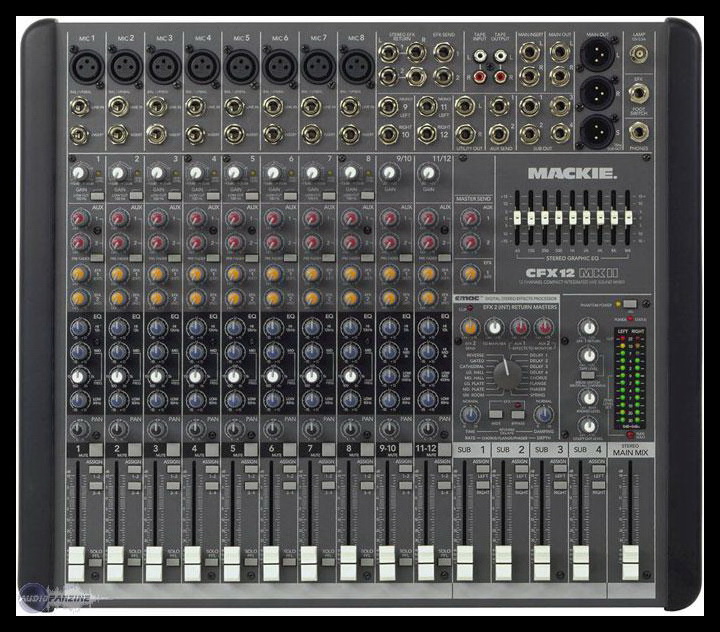Select channel 2 white mid frequency knob
This screenshot has height=632, width=720.
[118, 376]
